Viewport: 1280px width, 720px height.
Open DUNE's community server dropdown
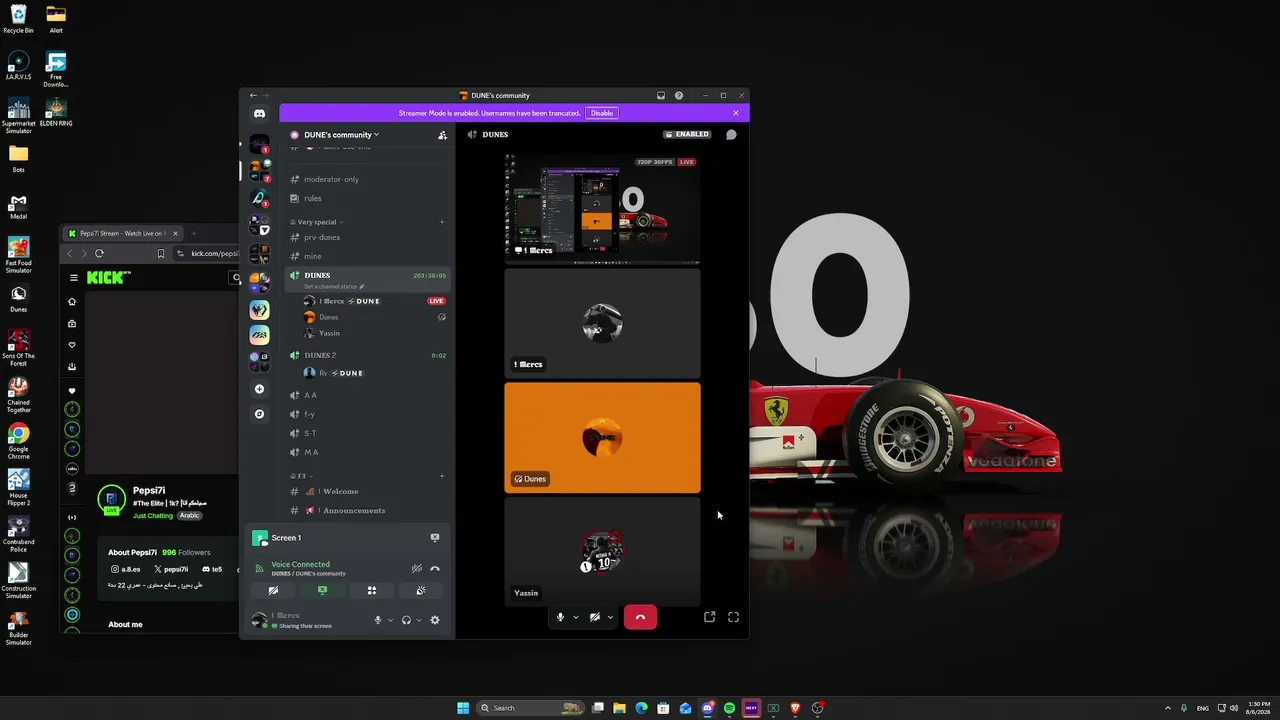pos(341,135)
